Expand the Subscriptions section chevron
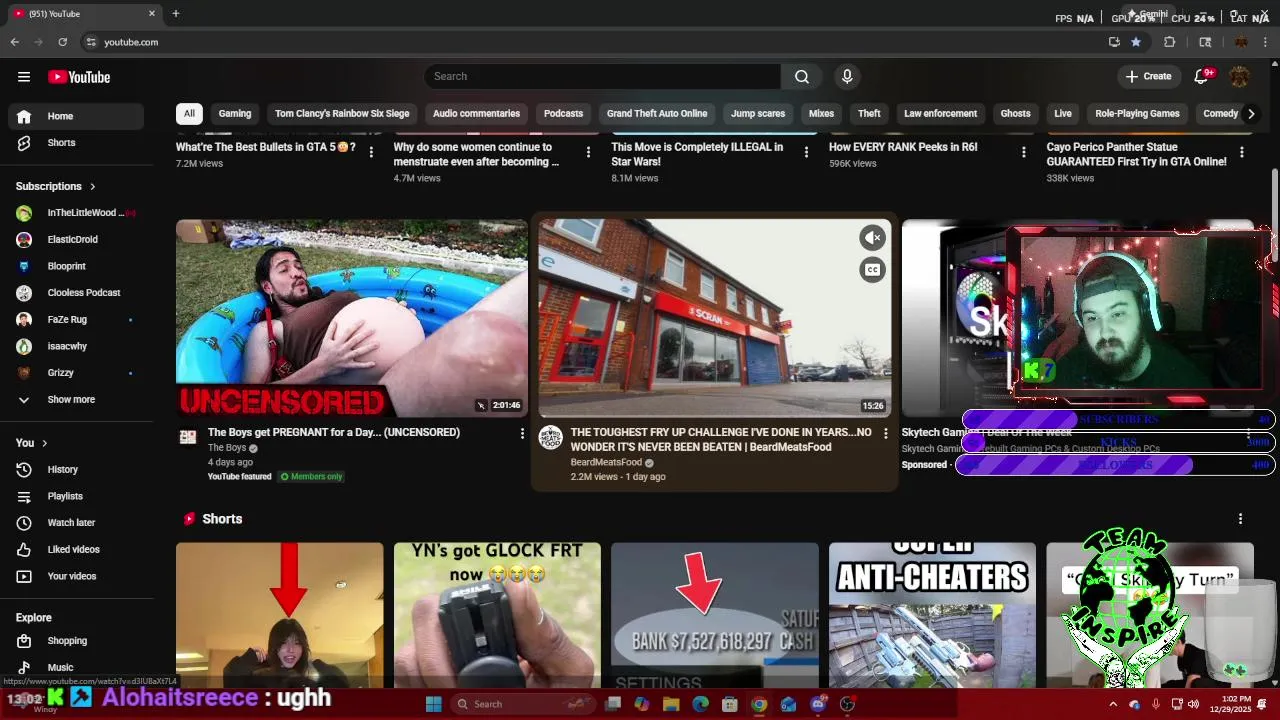1280x720 pixels. pyautogui.click(x=93, y=187)
